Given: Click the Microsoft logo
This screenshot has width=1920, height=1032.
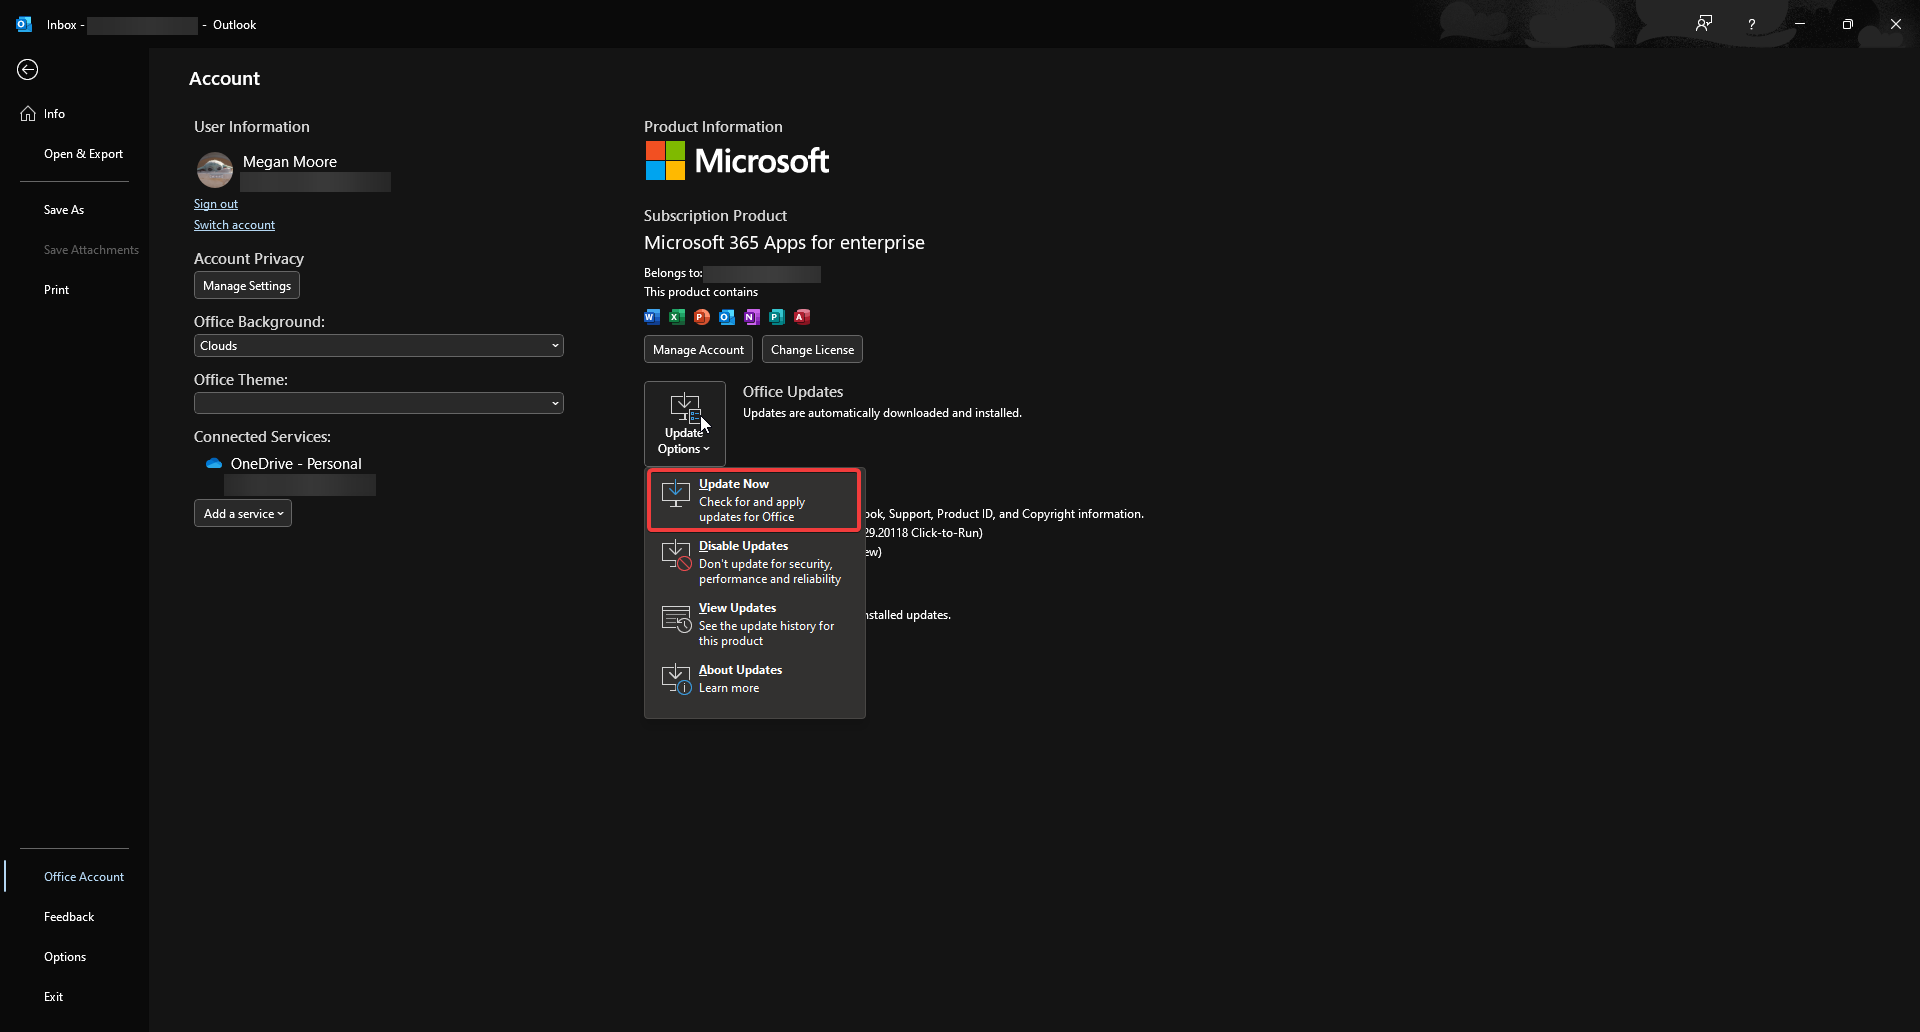Looking at the screenshot, I should (x=737, y=161).
